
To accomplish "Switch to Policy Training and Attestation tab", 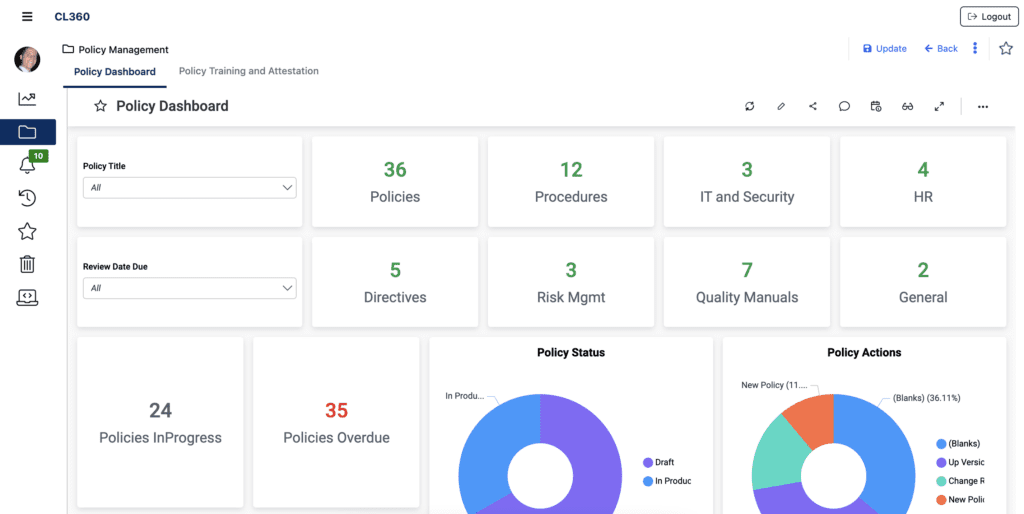I will point(249,71).
